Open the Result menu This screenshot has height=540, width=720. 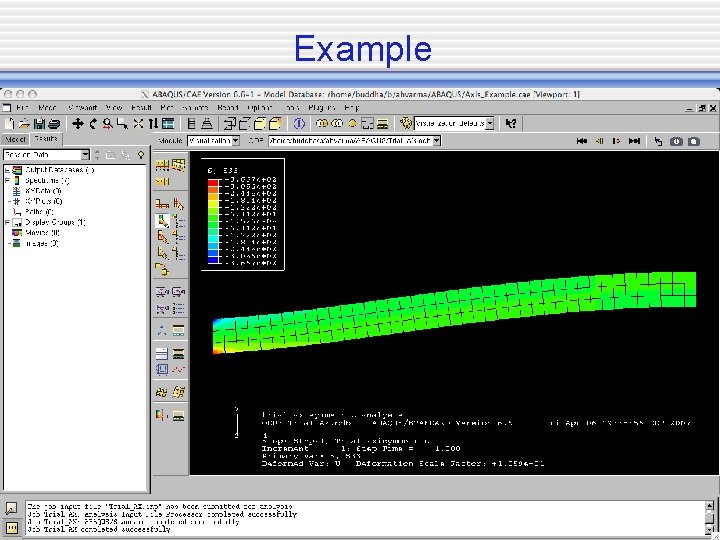(x=141, y=107)
